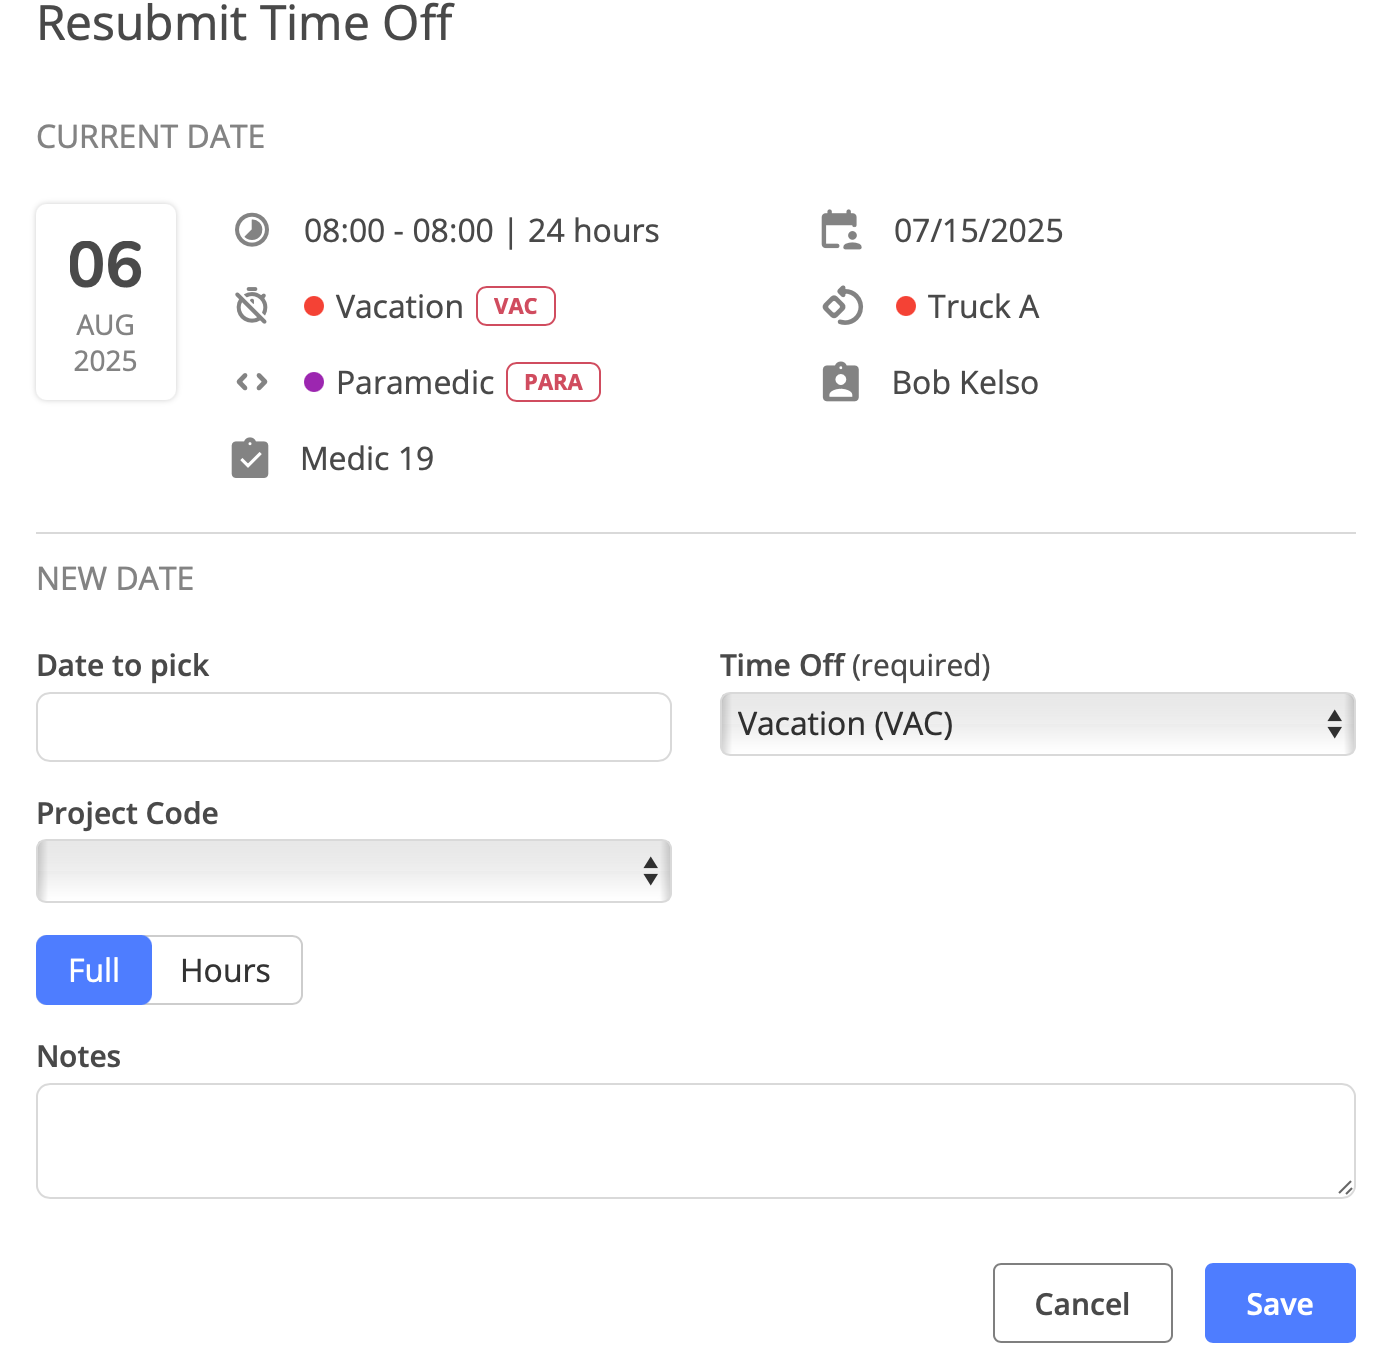This screenshot has height=1358, width=1376.
Task: Switch to the Hours duration option
Action: [226, 970]
